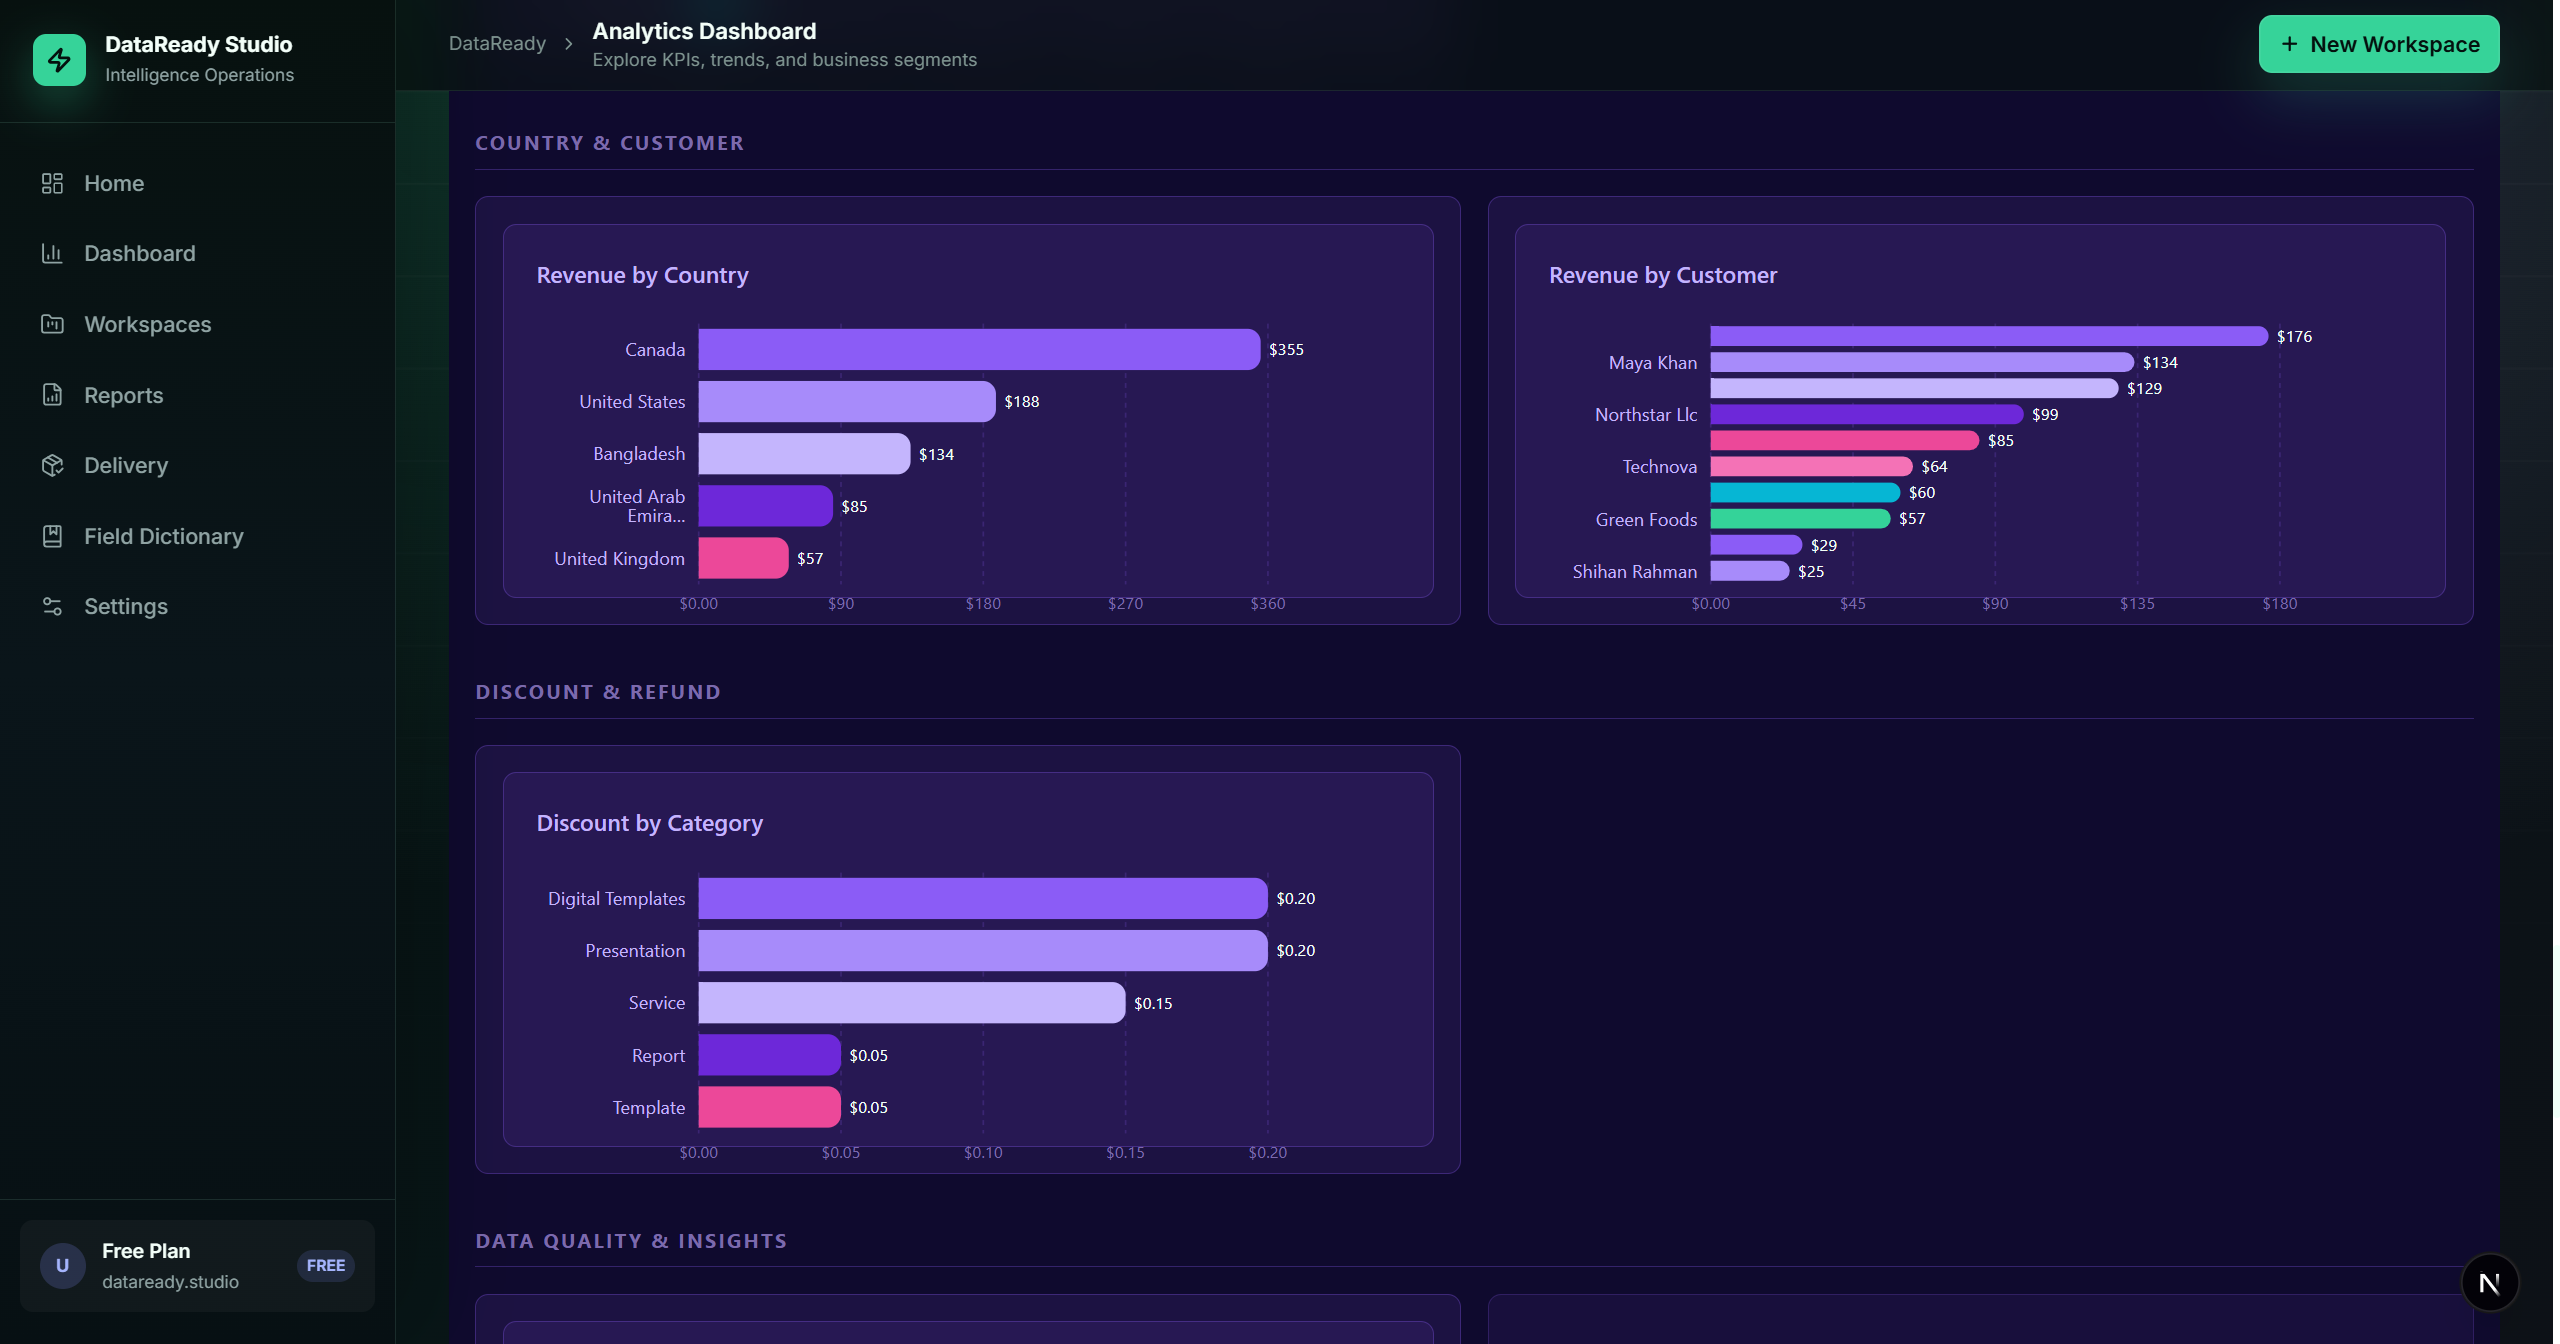
Task: Click the Next.js N badge icon
Action: [2490, 1283]
